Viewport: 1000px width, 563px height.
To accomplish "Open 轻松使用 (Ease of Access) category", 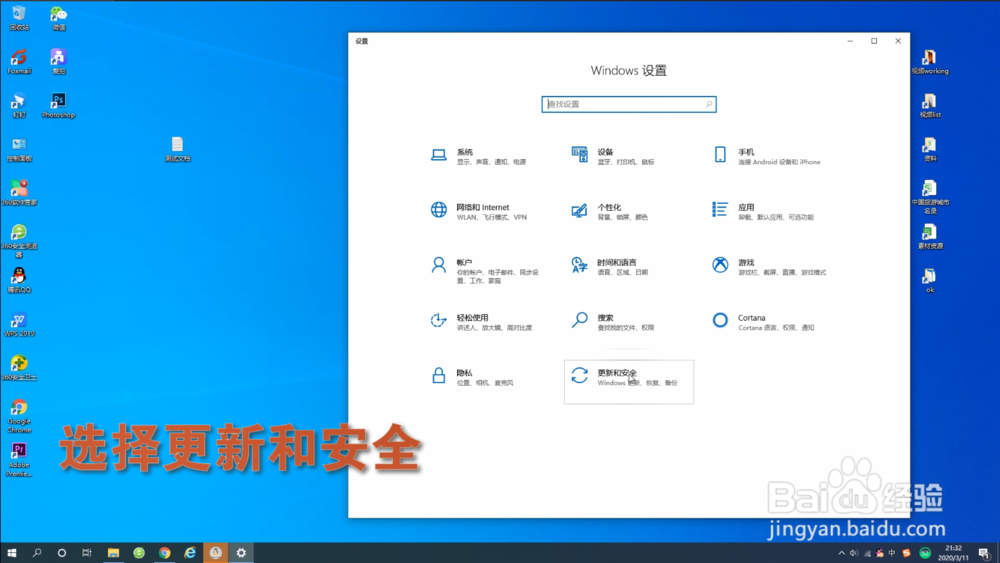I will click(x=480, y=321).
